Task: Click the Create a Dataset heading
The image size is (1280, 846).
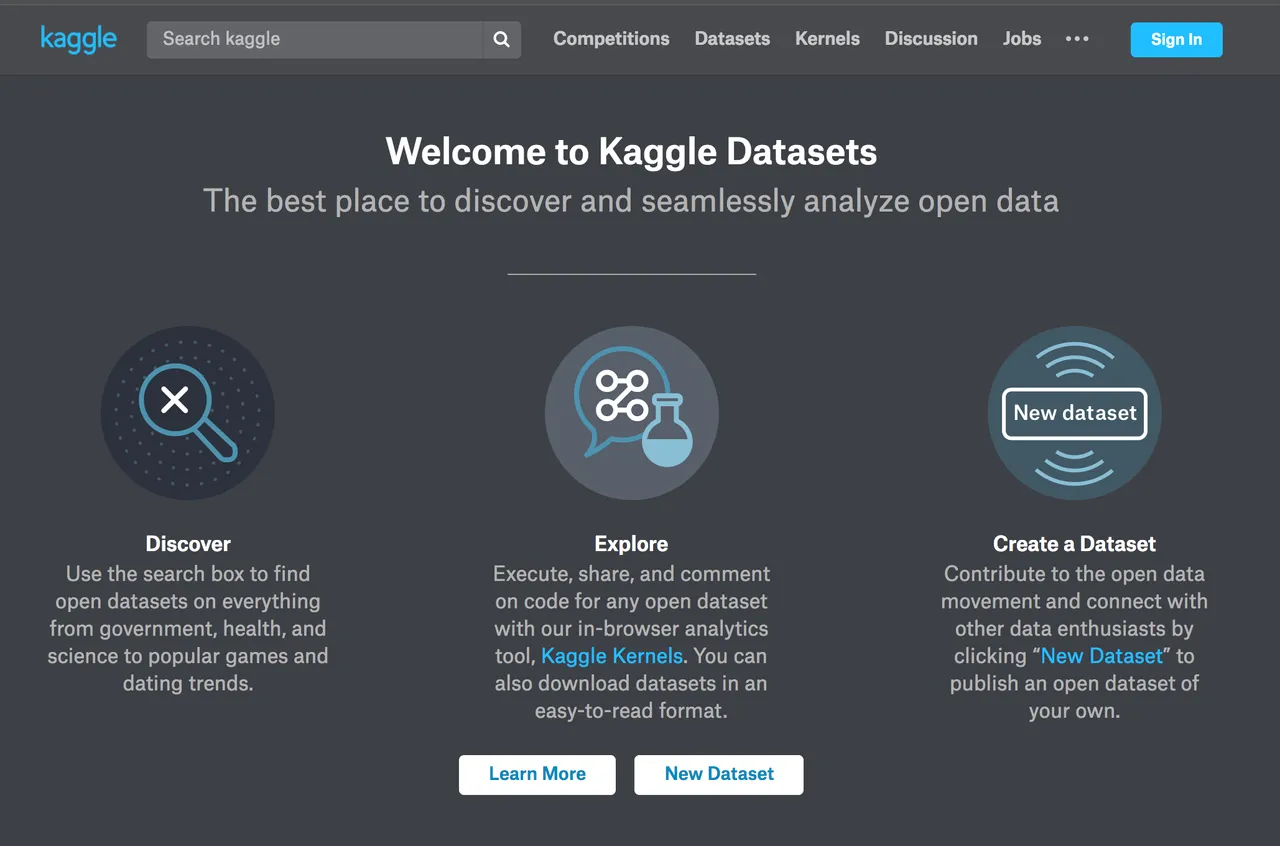Action: click(x=1075, y=544)
